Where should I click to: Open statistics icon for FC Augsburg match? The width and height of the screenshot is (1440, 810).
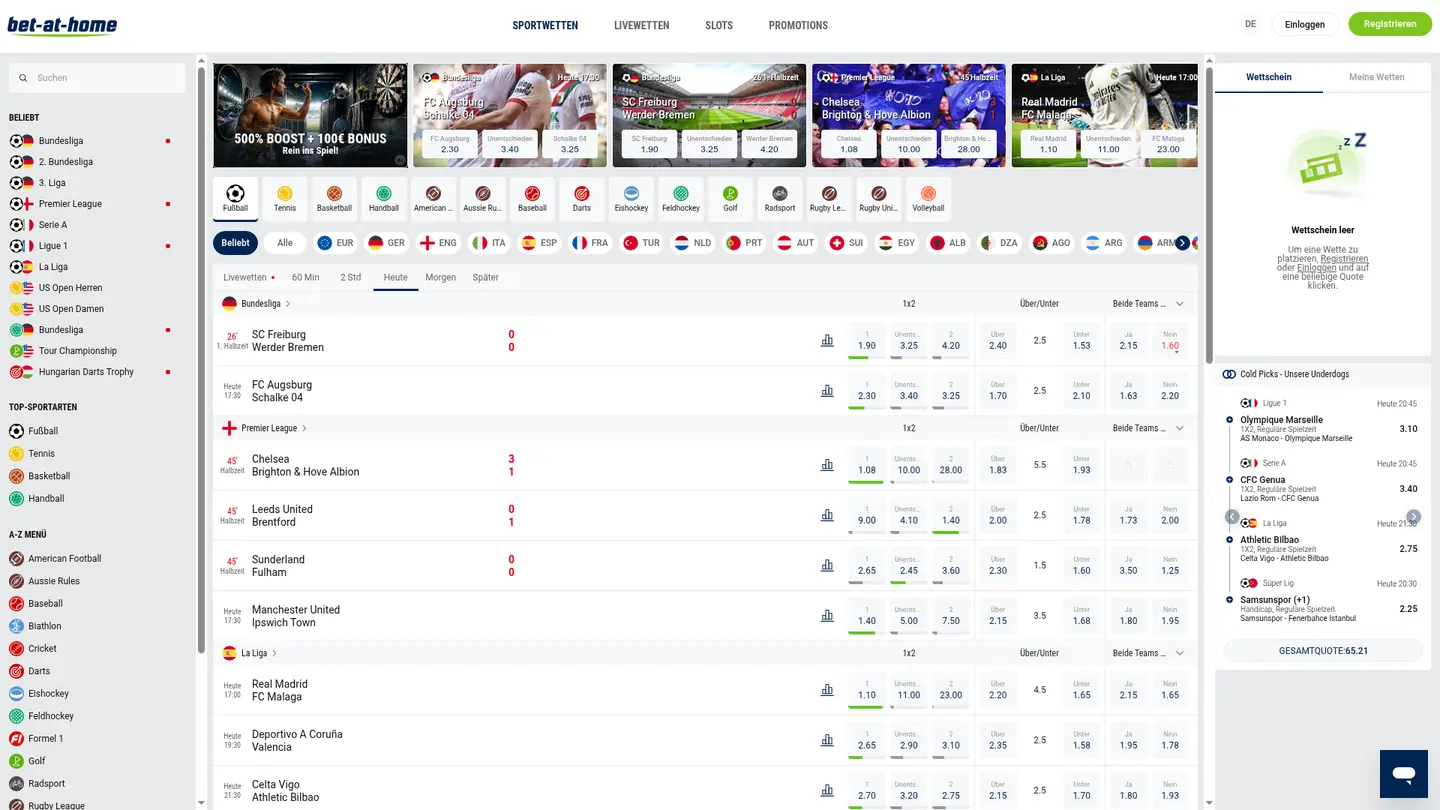pyautogui.click(x=827, y=391)
